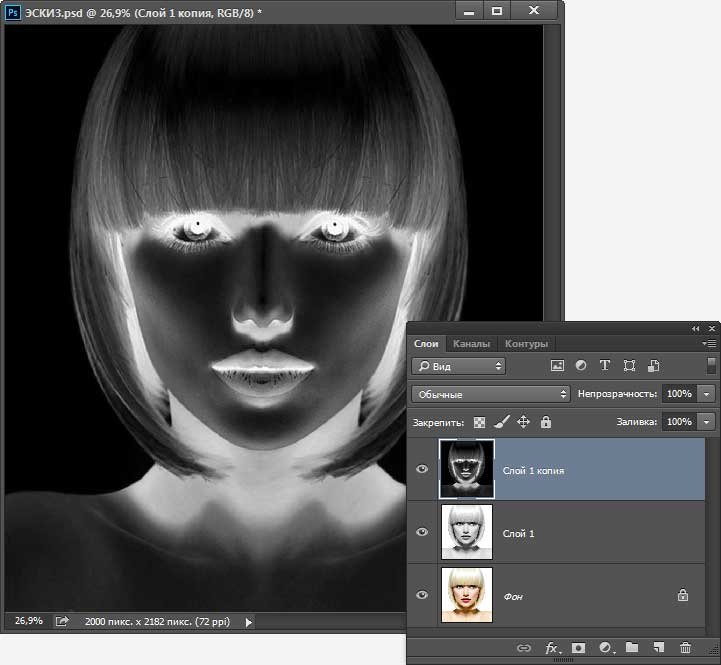Screen dimensions: 721x665
Task: Lock layer position icon
Action: click(x=523, y=422)
